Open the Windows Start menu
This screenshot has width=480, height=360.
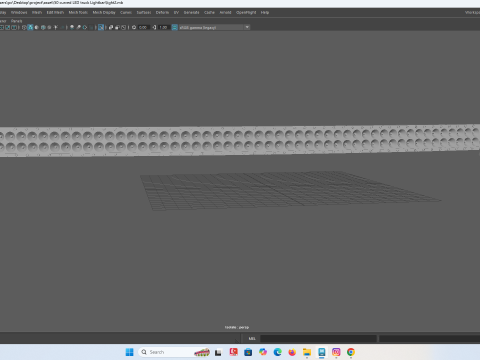coord(129,352)
